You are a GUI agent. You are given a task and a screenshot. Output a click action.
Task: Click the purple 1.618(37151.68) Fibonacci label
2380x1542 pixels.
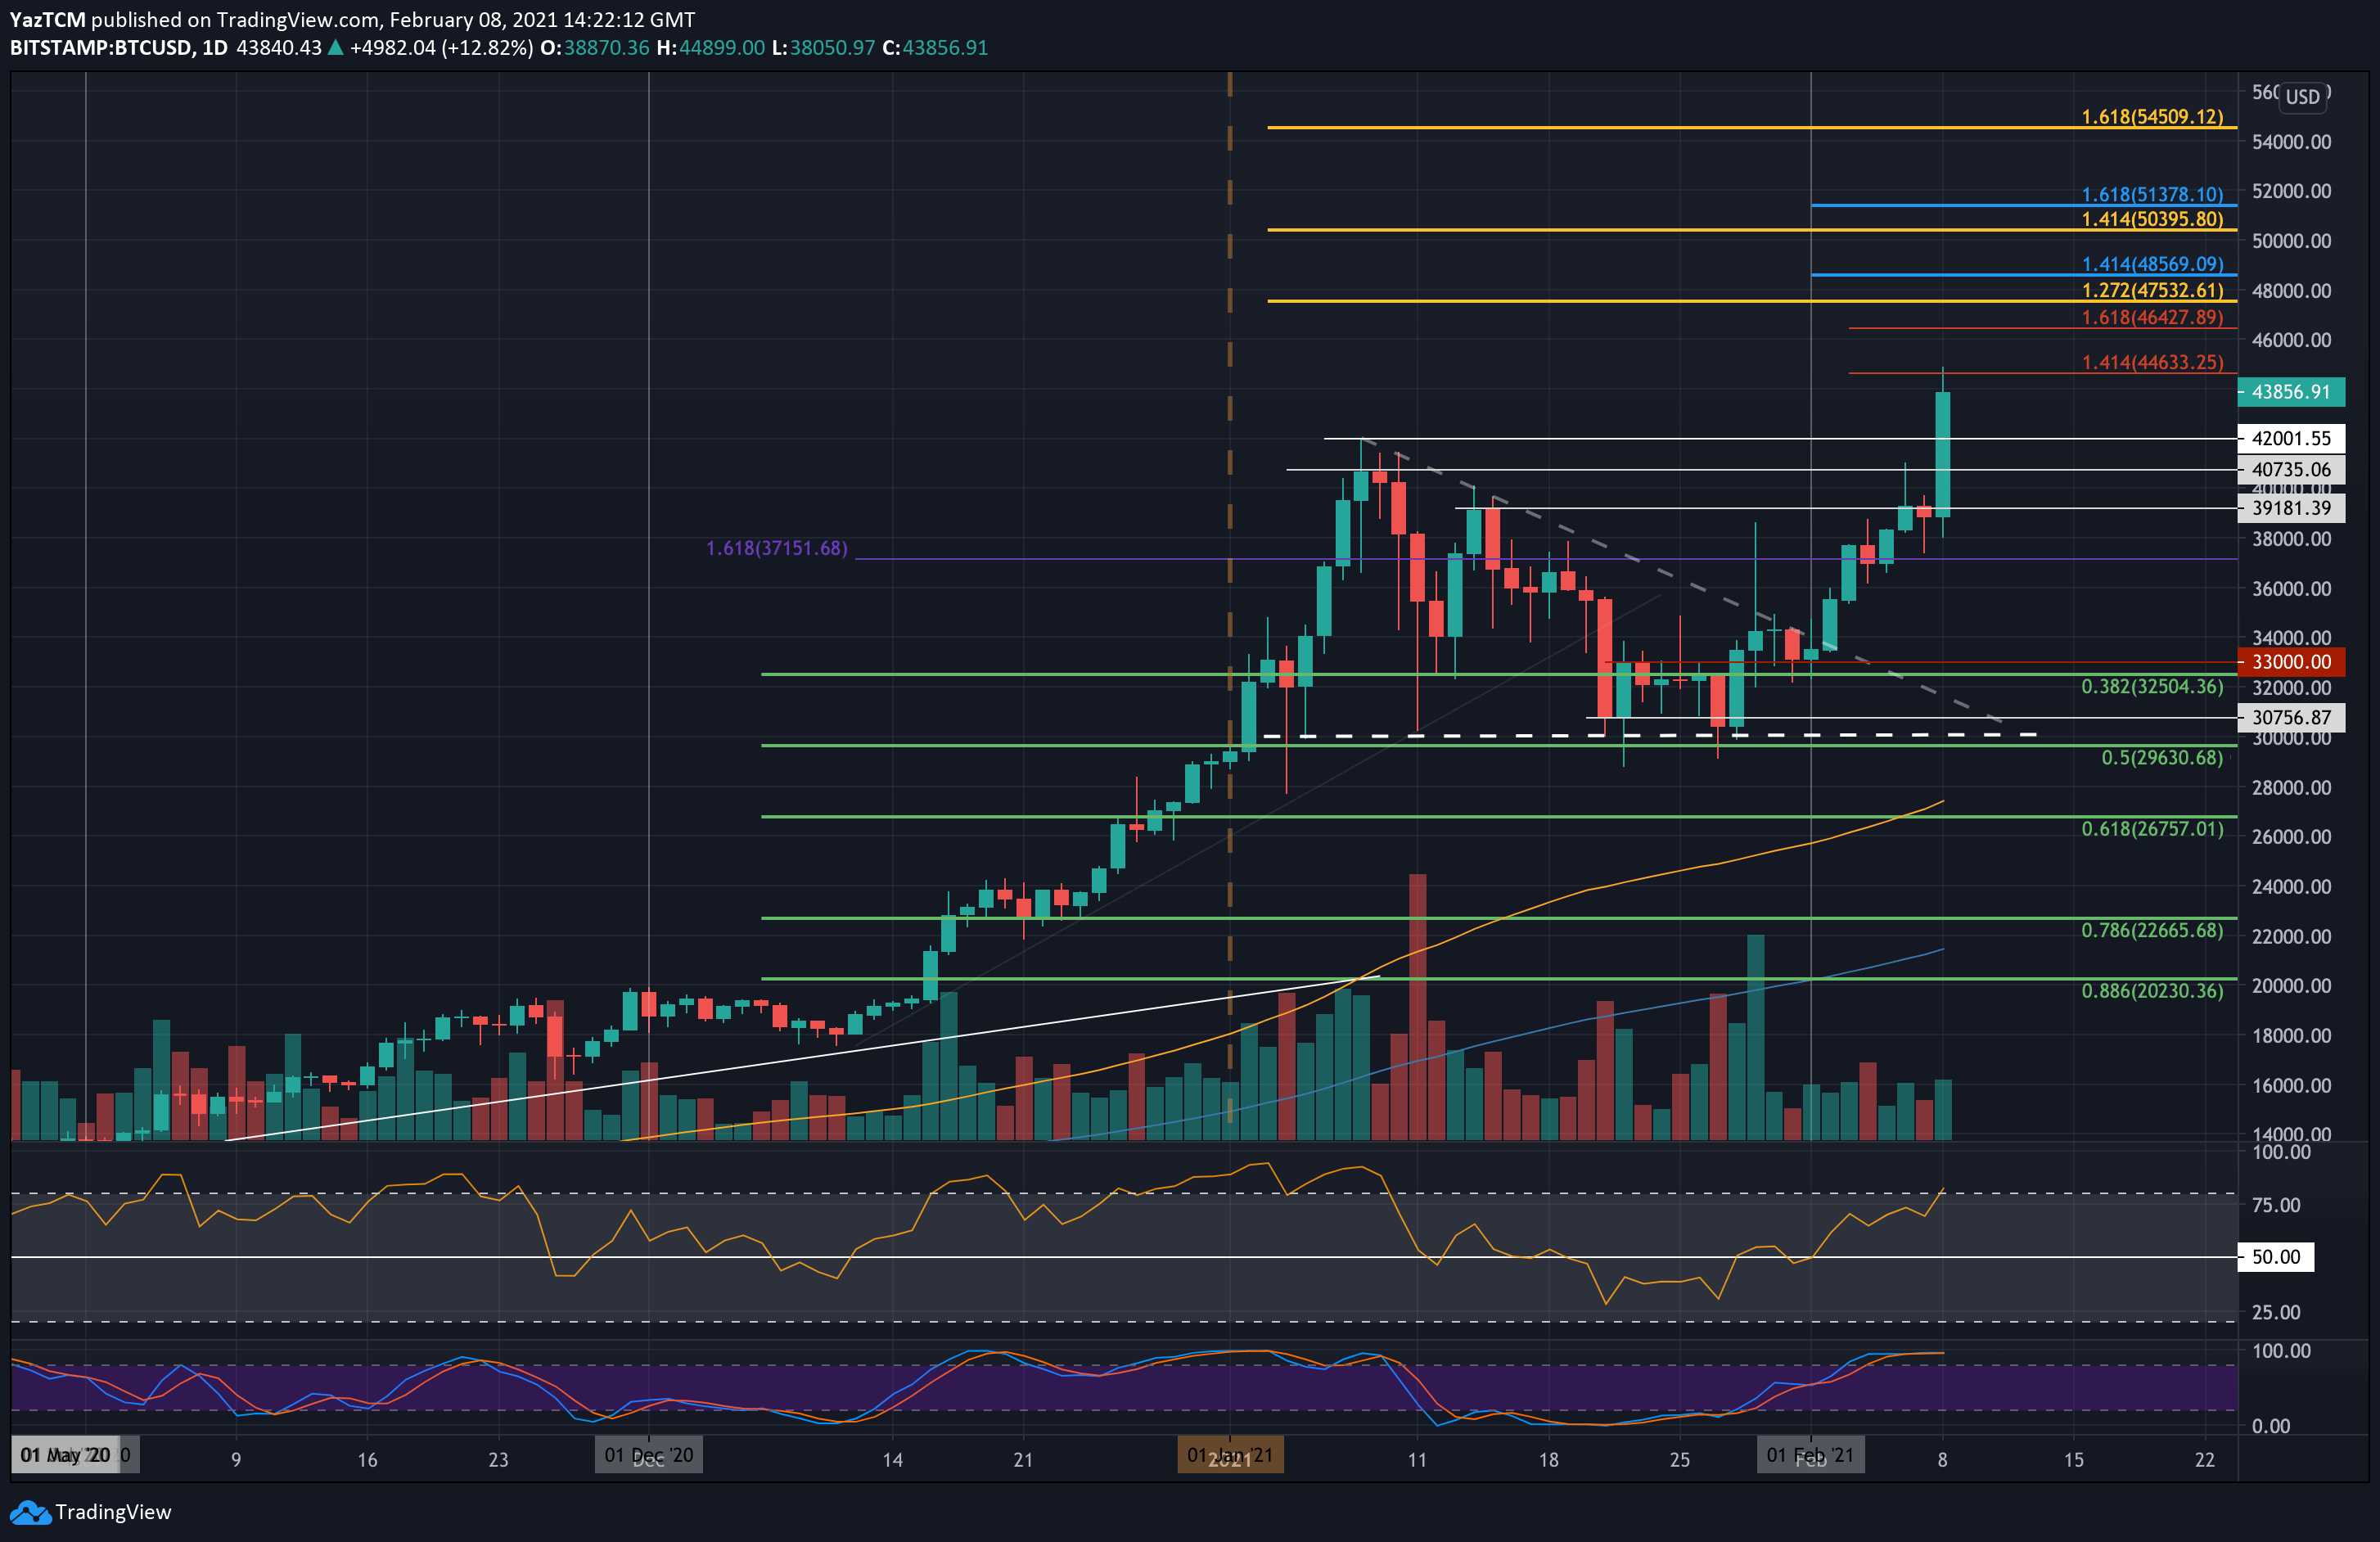coord(776,548)
